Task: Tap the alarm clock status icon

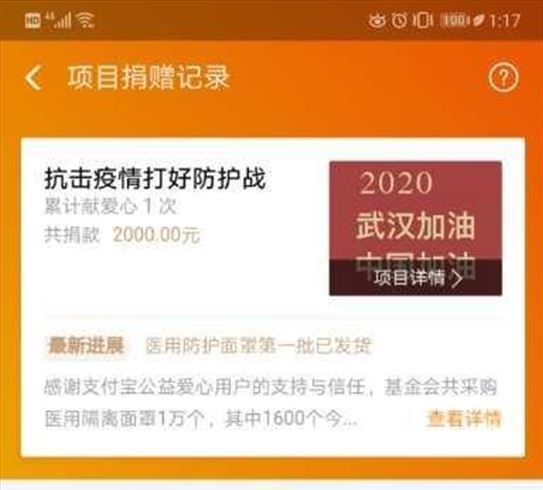Action: tap(399, 20)
